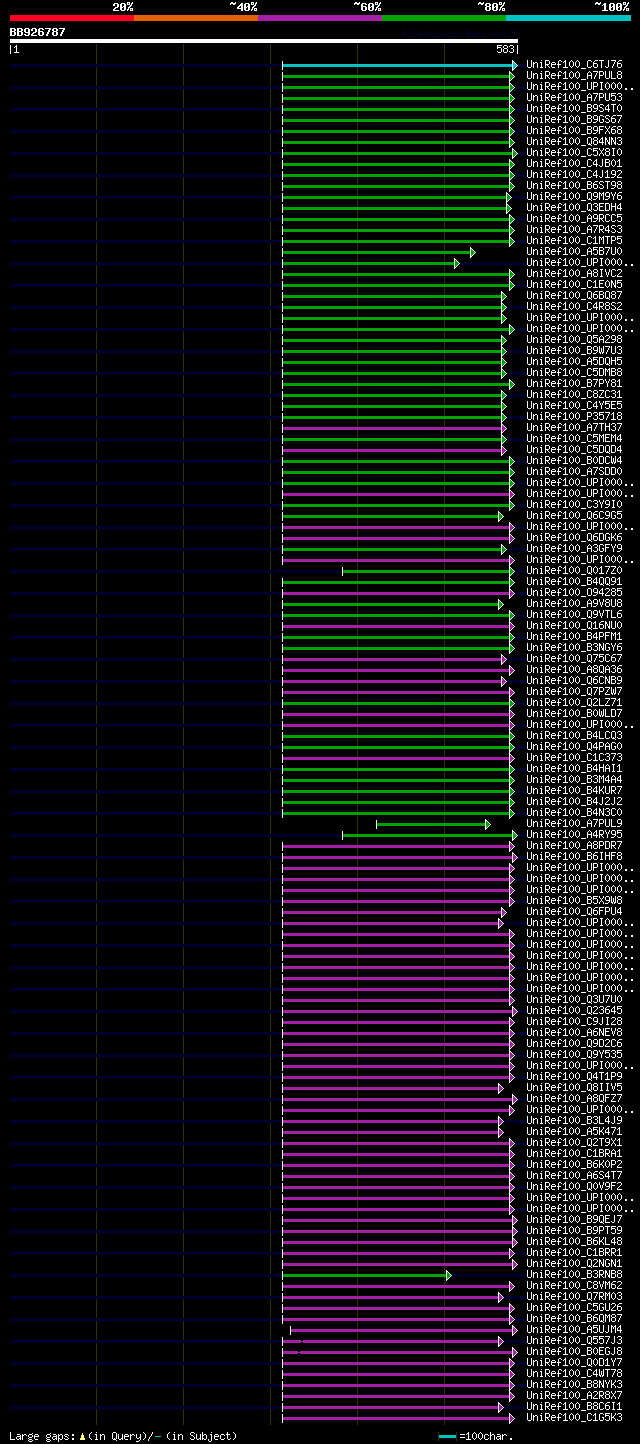Select the UniRef100_Q3U7U0 entry
This screenshot has width=640, height=1444.
click(x=574, y=999)
